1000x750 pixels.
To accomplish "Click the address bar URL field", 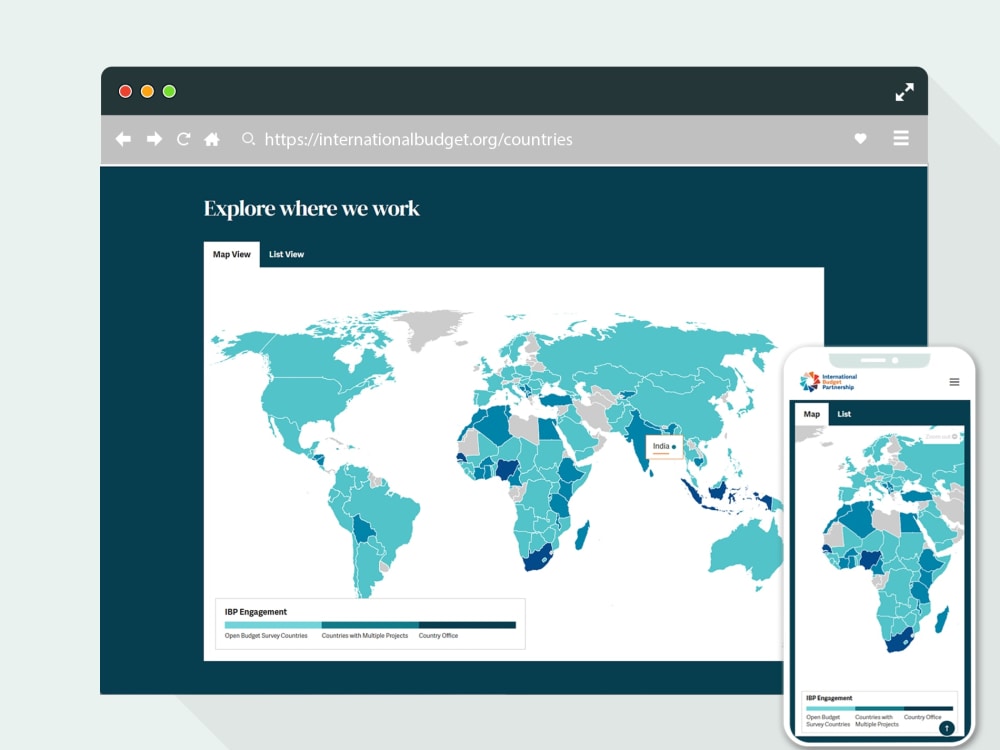I will coord(418,139).
